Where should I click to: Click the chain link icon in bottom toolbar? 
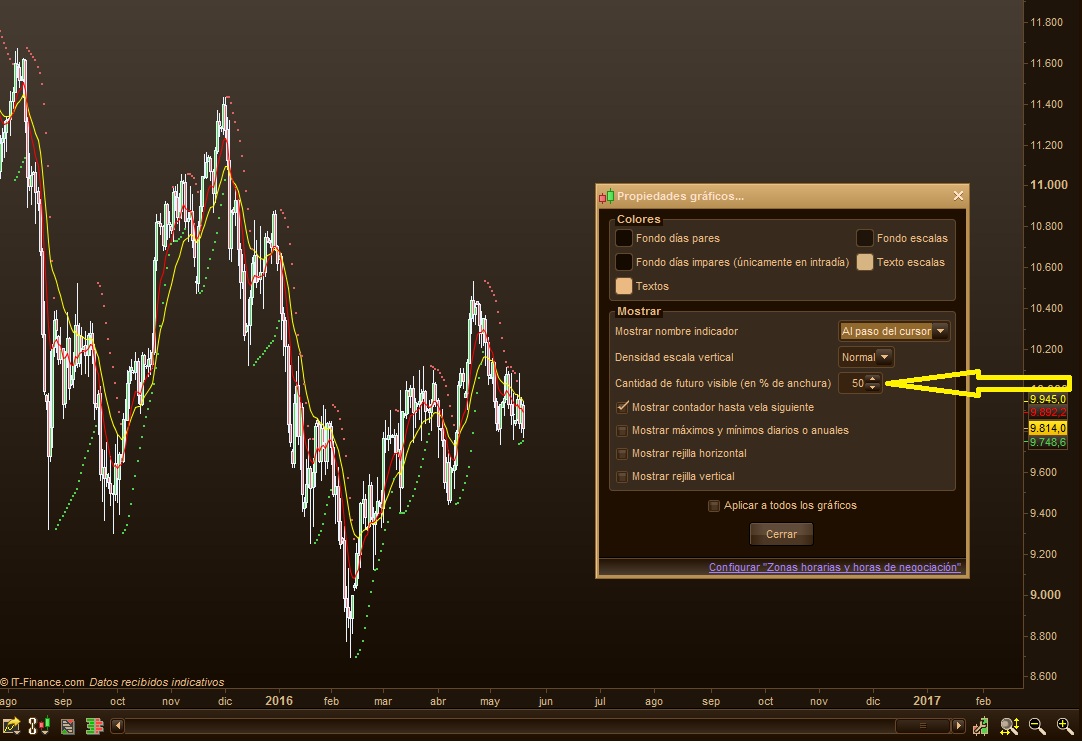coord(32,725)
